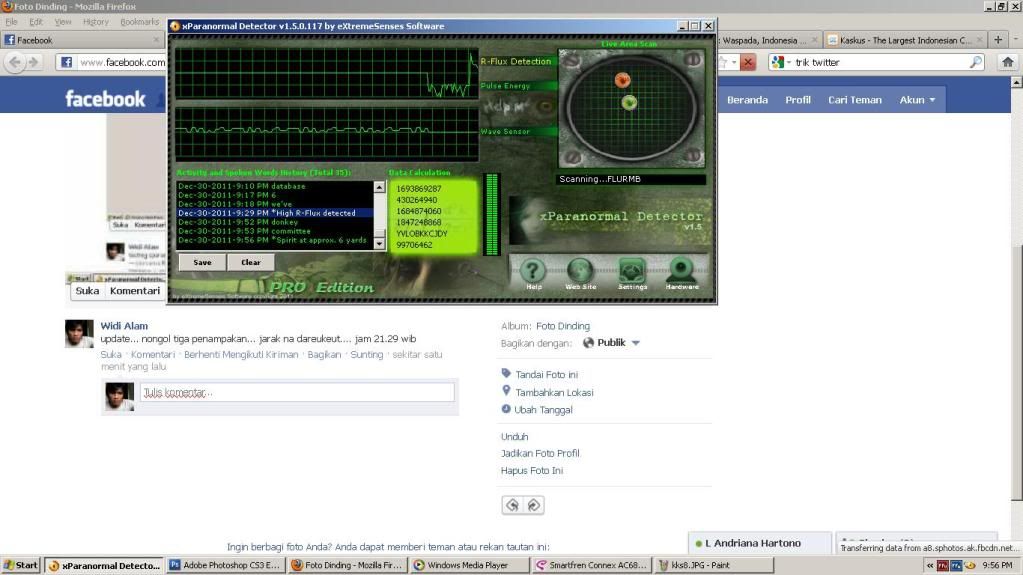
Task: Open the Hardware icon in detector
Action: (682, 271)
